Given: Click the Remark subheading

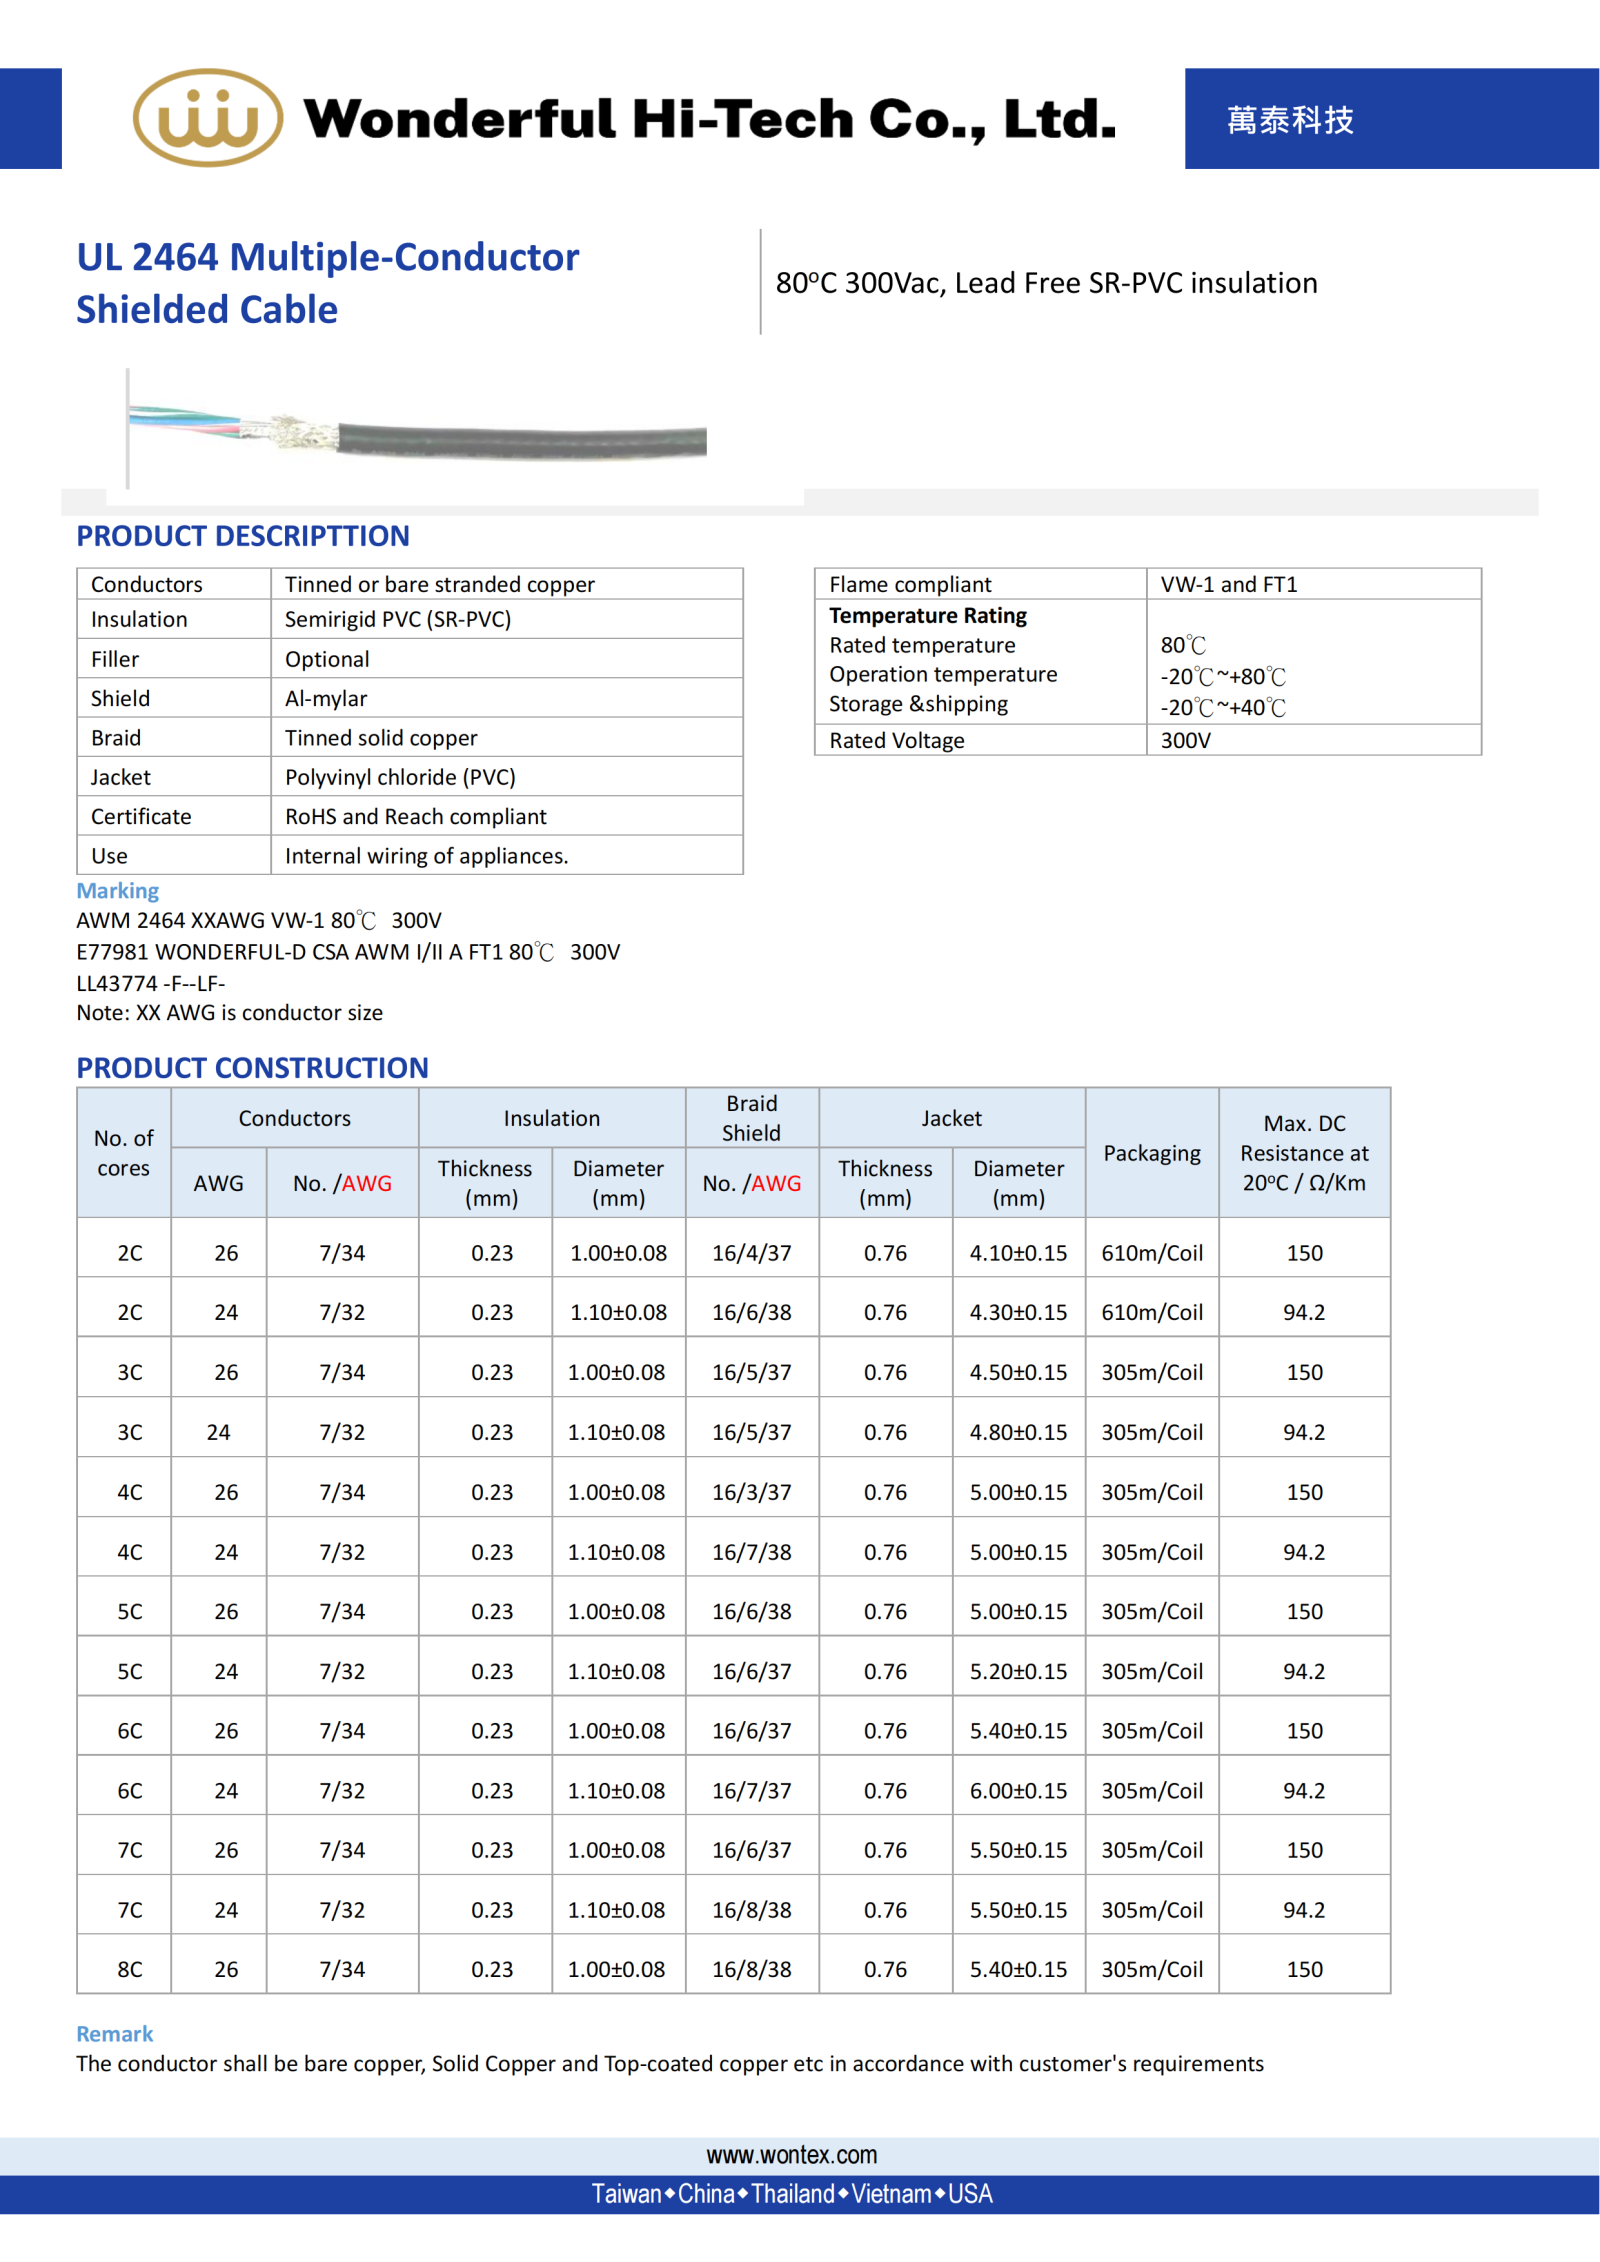Looking at the screenshot, I should (x=115, y=2034).
